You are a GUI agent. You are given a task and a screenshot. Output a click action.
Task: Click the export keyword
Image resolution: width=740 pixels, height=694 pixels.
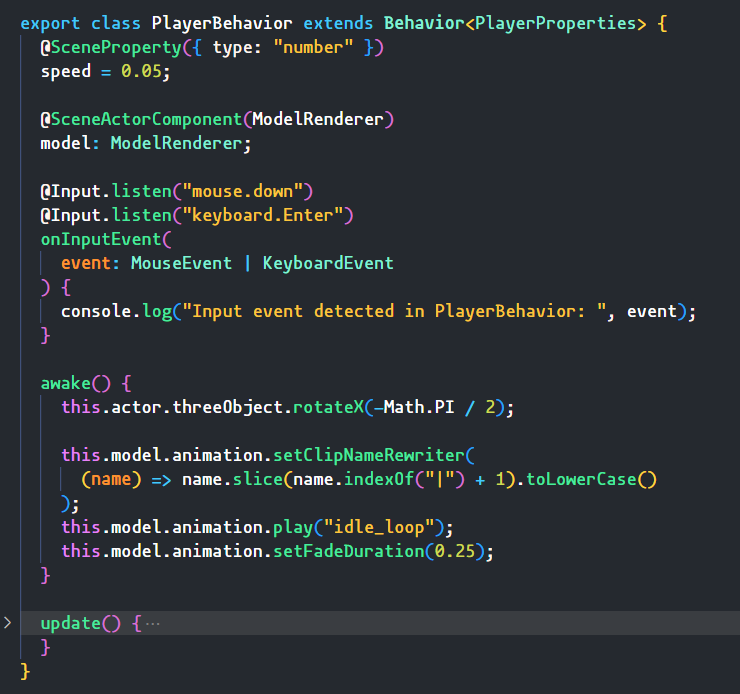click(x=50, y=23)
